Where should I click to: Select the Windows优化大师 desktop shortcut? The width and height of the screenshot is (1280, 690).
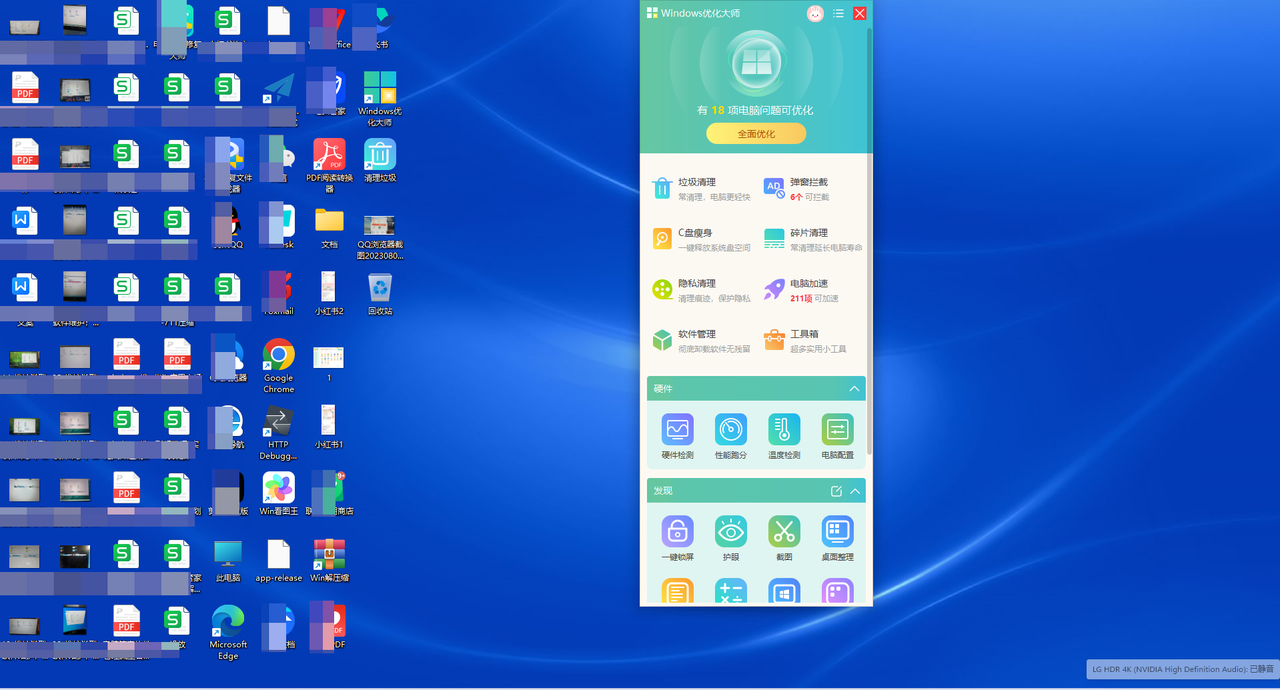pyautogui.click(x=380, y=99)
